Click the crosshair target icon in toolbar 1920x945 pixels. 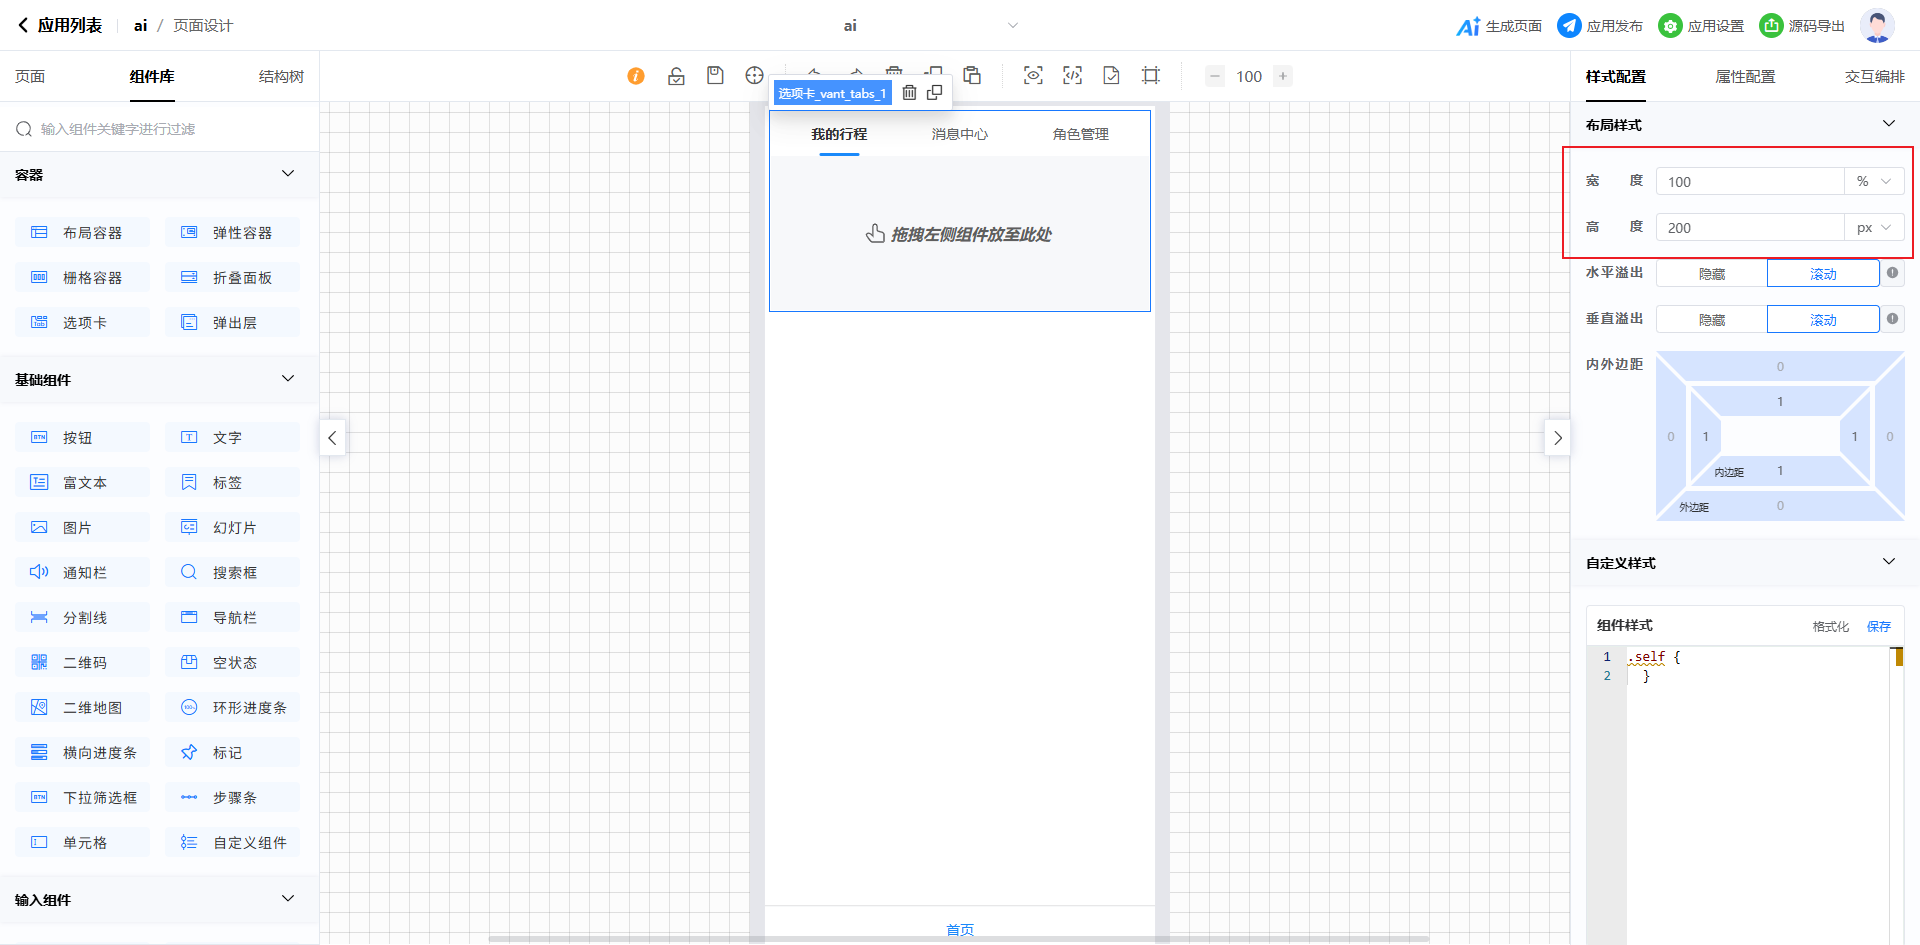coord(754,76)
